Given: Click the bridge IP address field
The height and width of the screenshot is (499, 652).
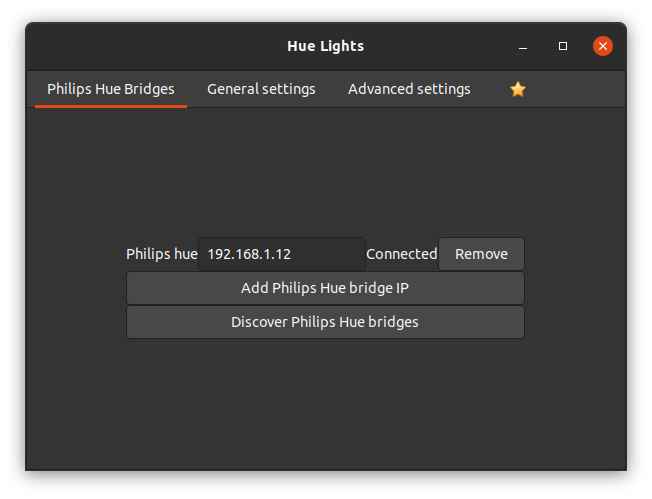Looking at the screenshot, I should pyautogui.click(x=282, y=254).
